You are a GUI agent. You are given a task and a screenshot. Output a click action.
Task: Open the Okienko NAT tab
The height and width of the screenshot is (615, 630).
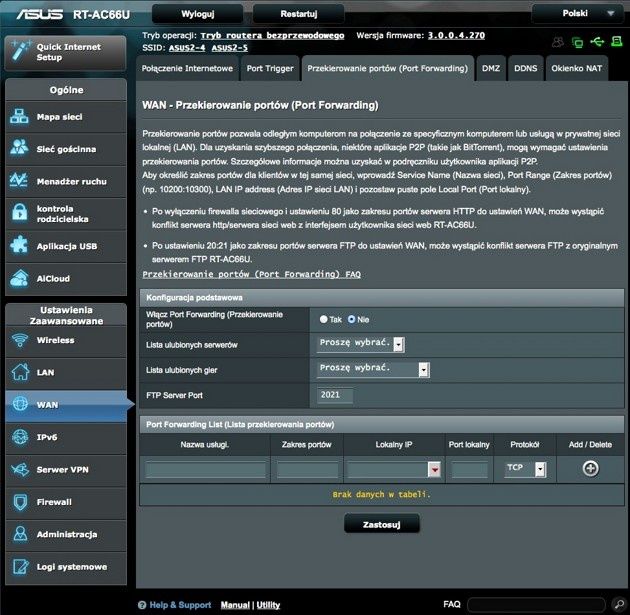click(x=577, y=68)
